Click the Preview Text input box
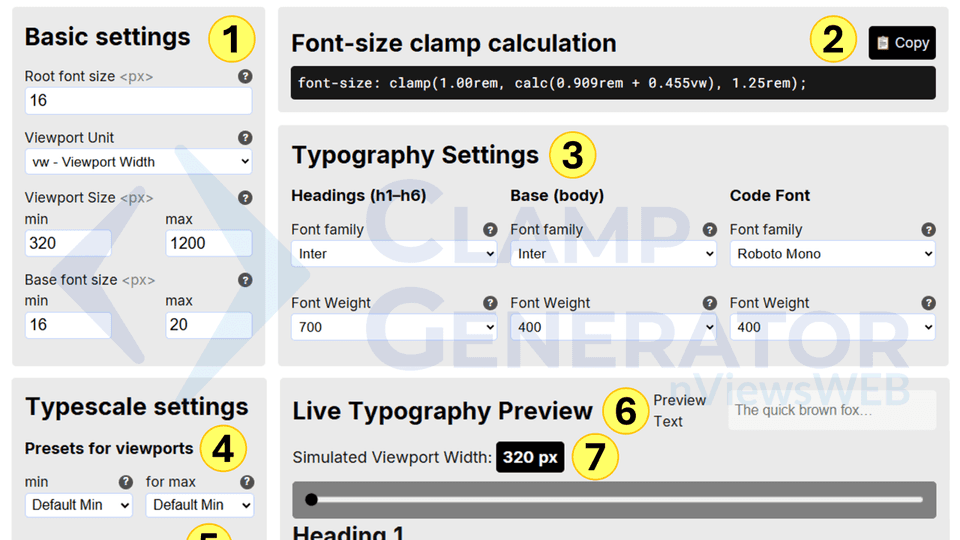The width and height of the screenshot is (960, 540). [x=832, y=410]
